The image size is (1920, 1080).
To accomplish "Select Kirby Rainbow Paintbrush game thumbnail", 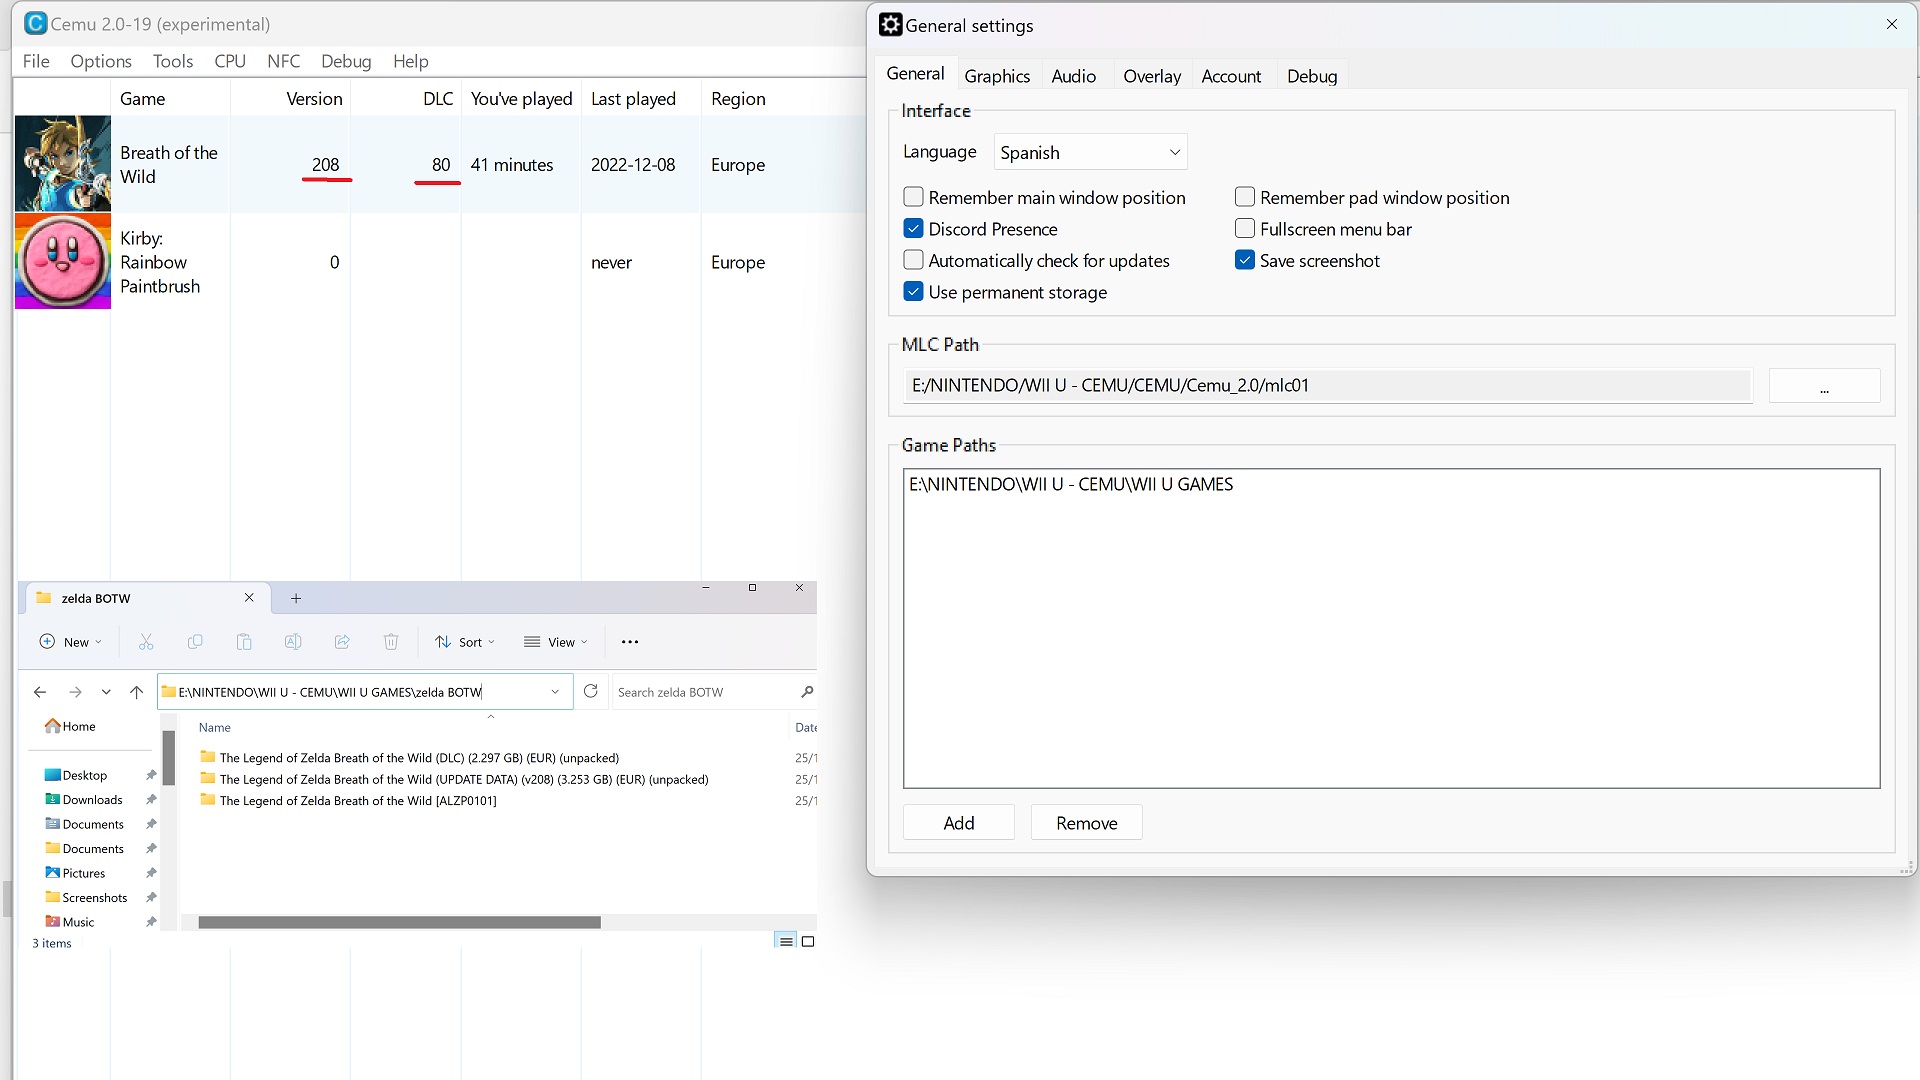I will coord(62,262).
